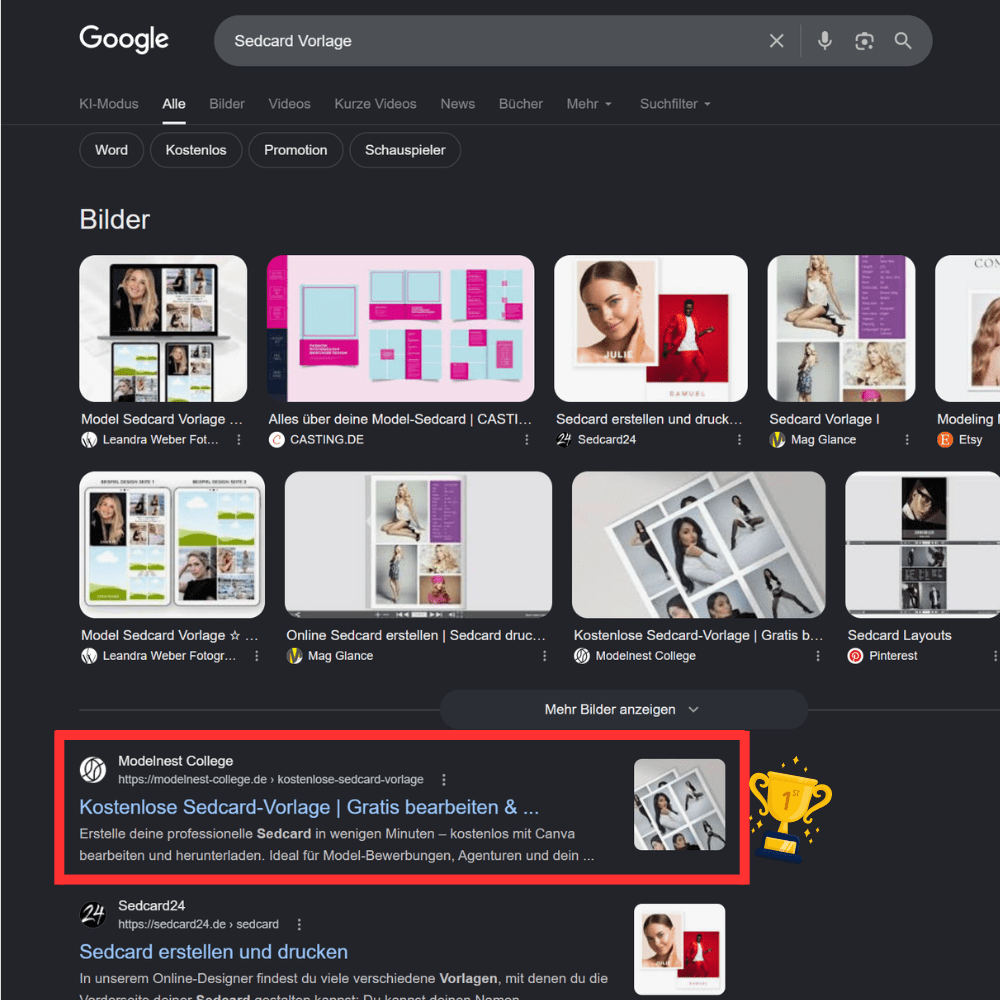This screenshot has height=1000, width=1000.
Task: Click Alles über deine Model-Sedcard caption
Action: pyautogui.click(x=399, y=419)
